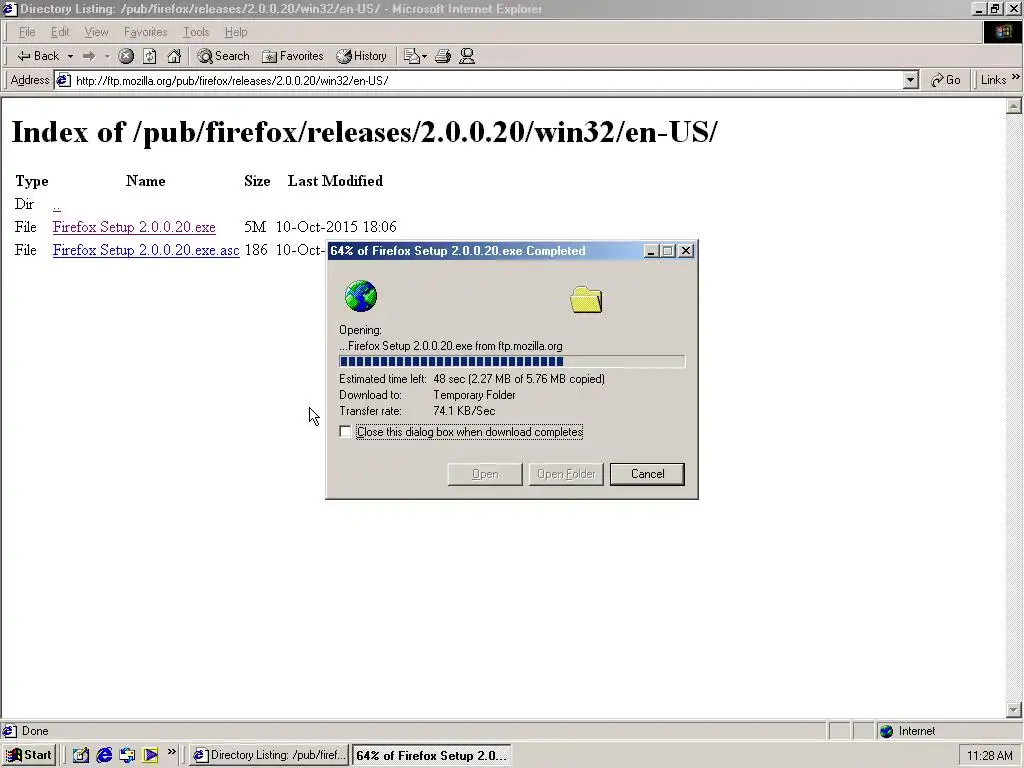Image resolution: width=1024 pixels, height=768 pixels.
Task: Click the Go button
Action: [946, 80]
